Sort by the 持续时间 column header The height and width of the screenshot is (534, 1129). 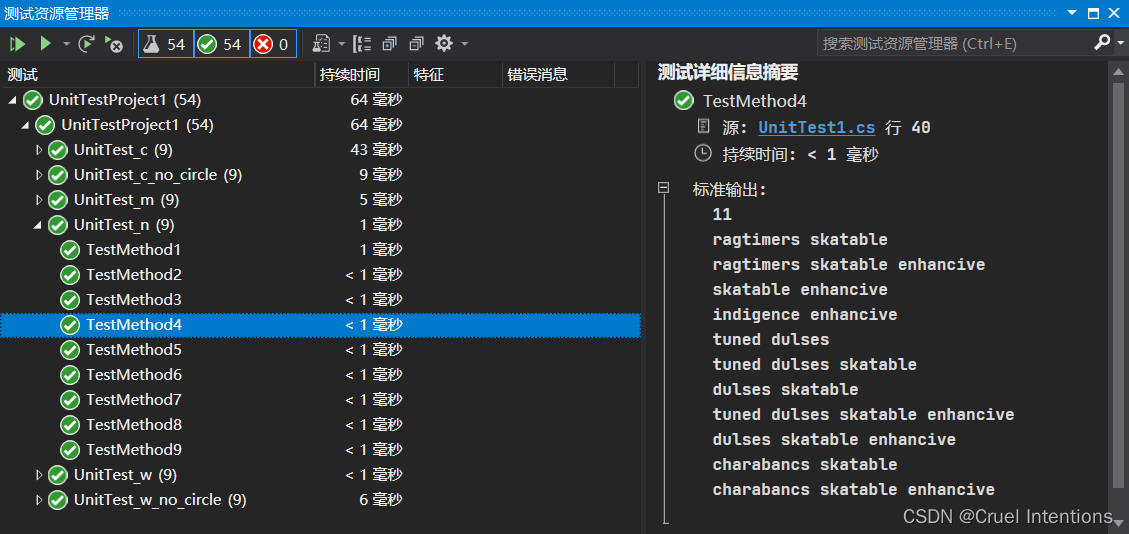(362, 74)
